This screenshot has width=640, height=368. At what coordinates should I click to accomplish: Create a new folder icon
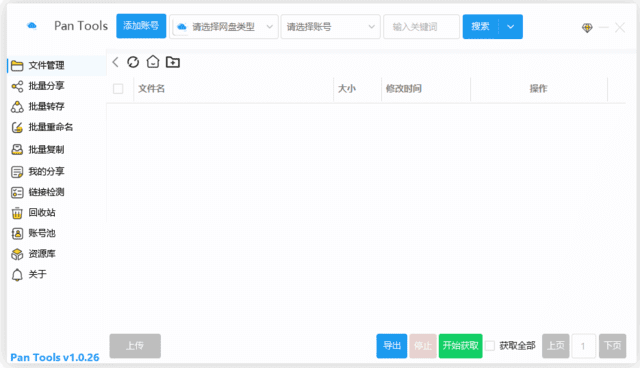coord(173,62)
